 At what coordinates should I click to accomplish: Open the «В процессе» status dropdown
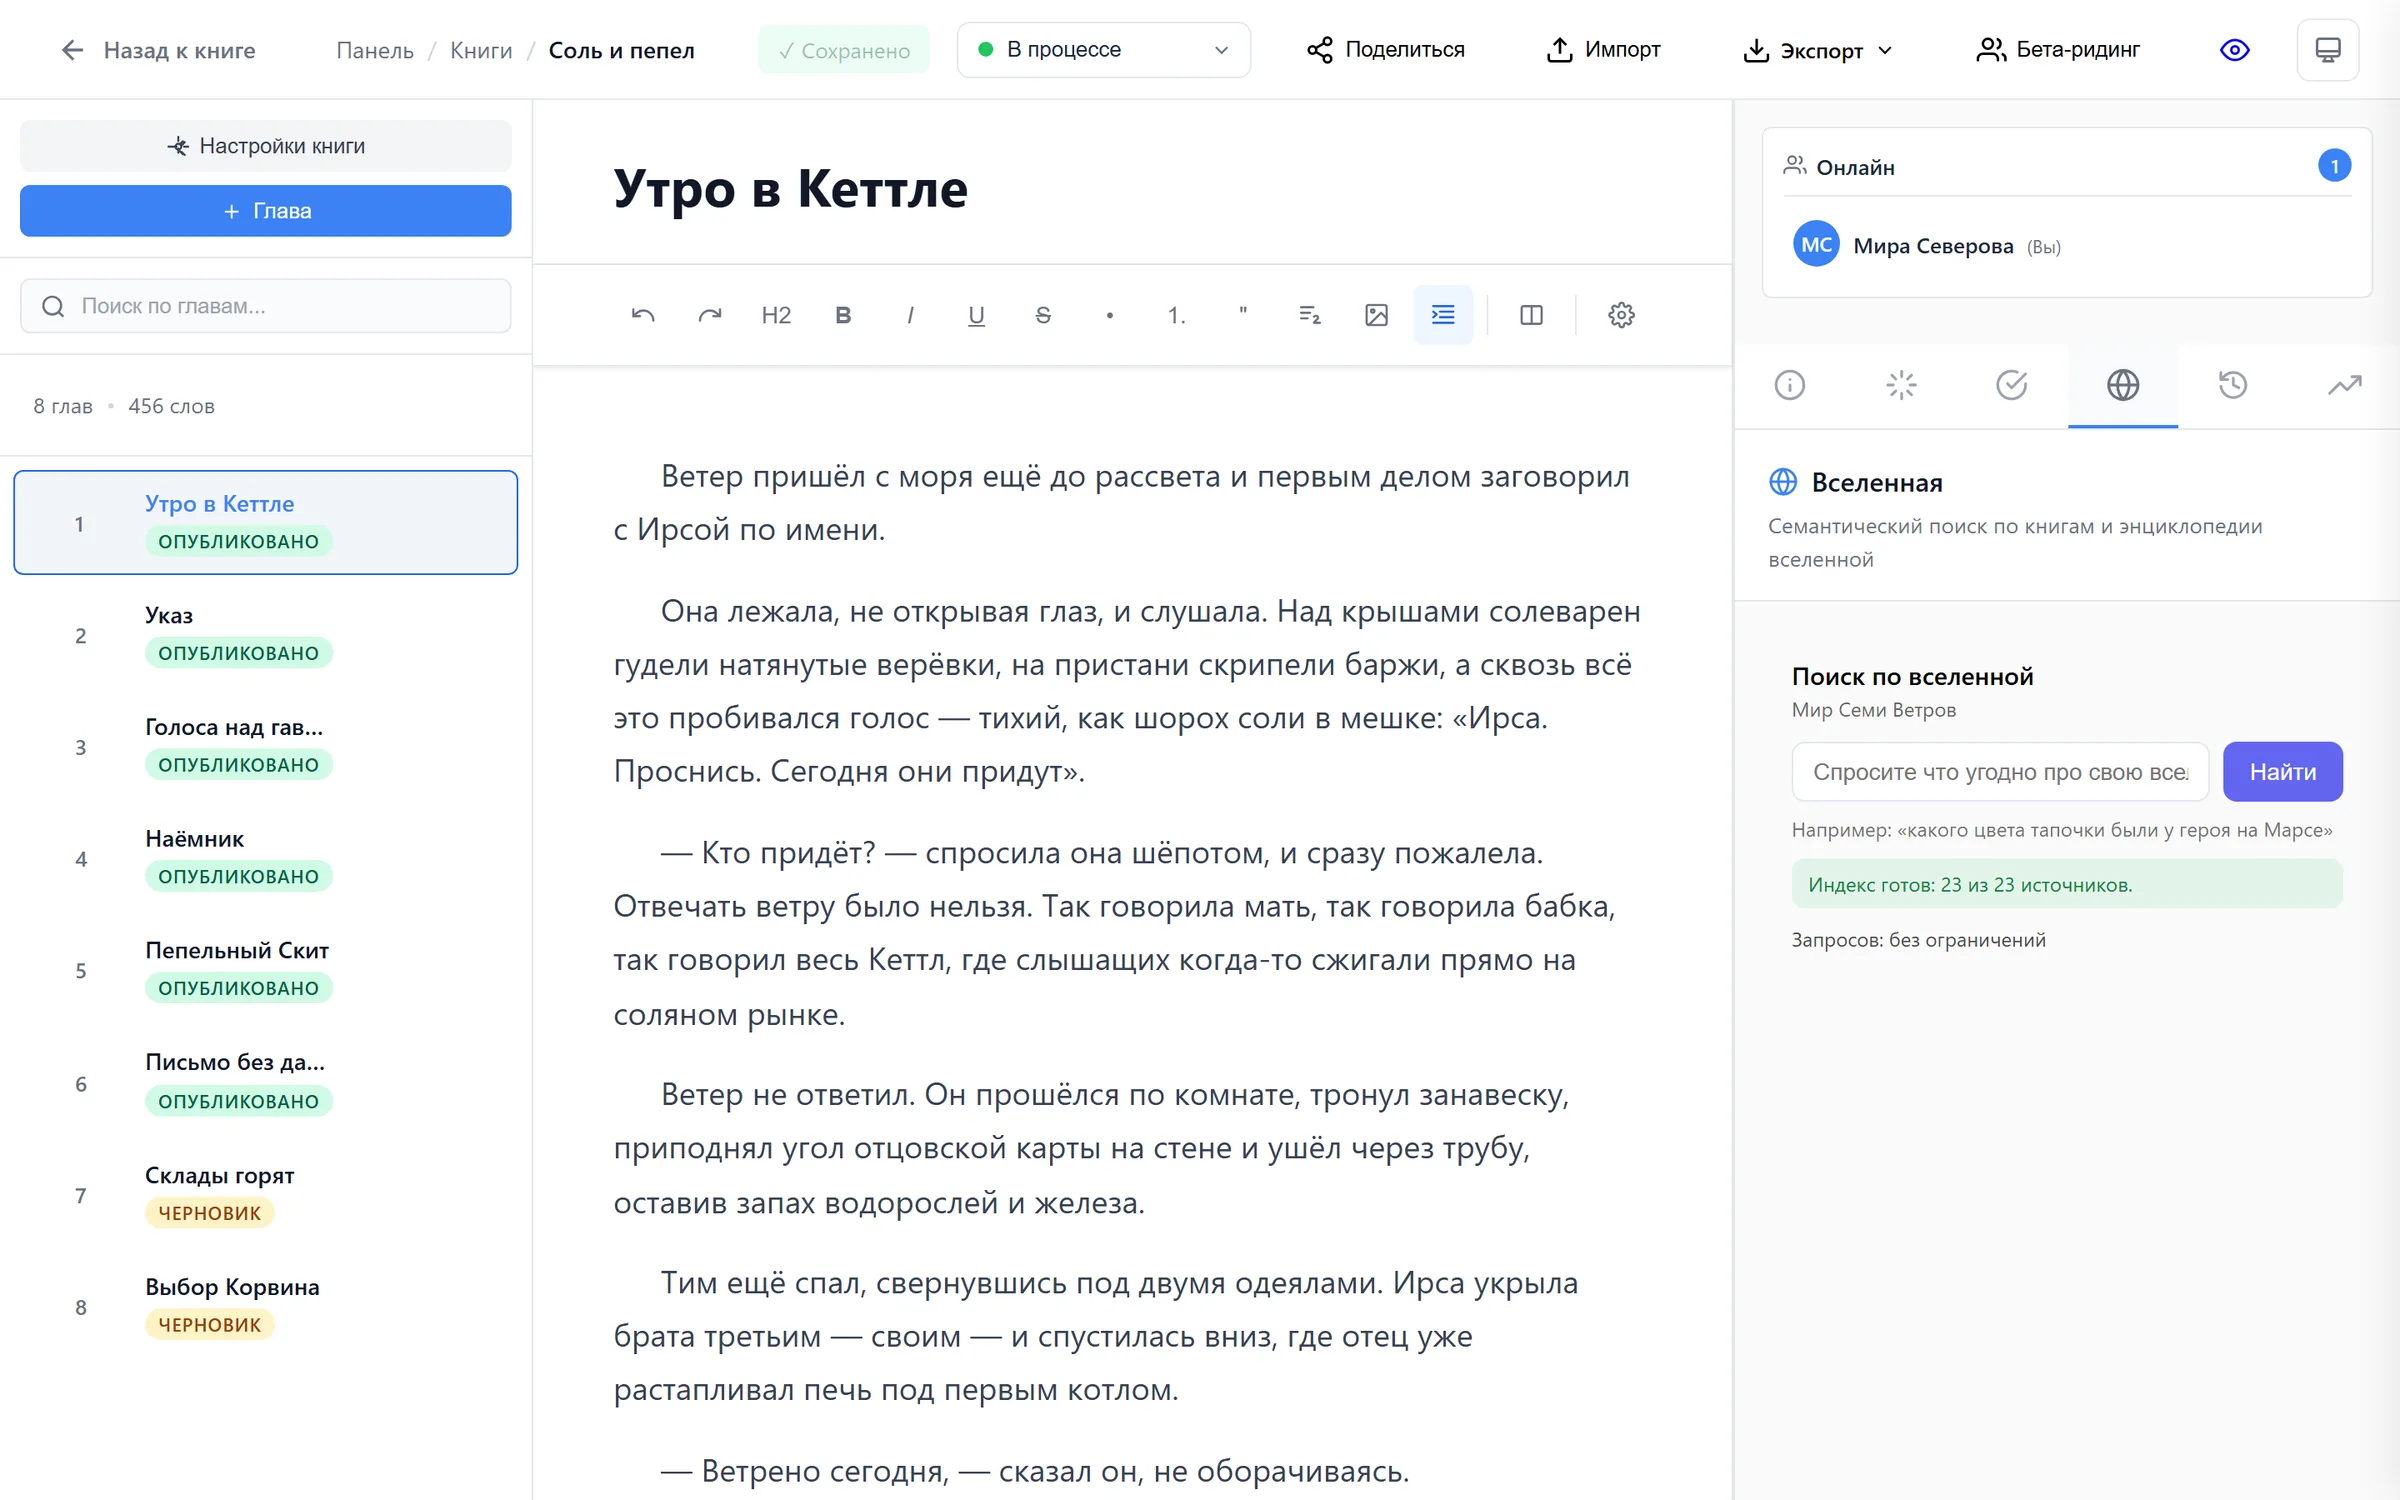pyautogui.click(x=1104, y=50)
